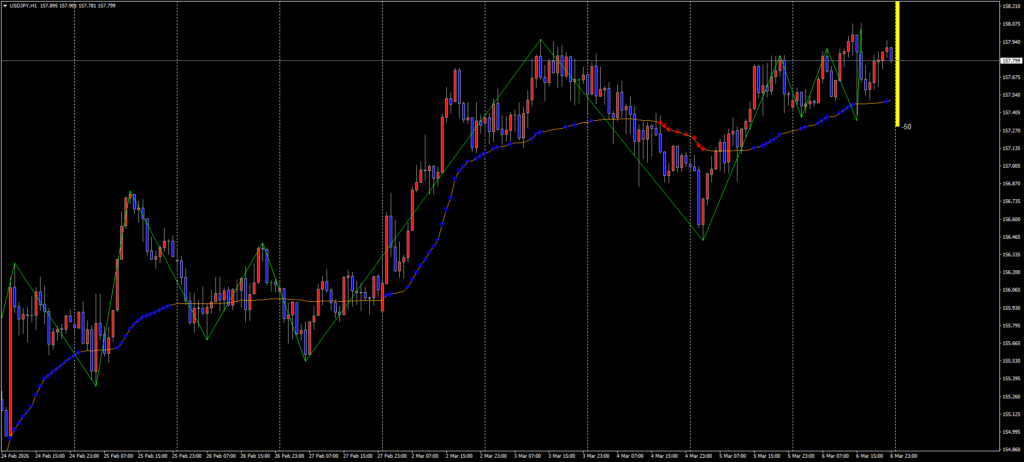
Task: Click the 158.210 level on price scale
Action: point(1009,6)
